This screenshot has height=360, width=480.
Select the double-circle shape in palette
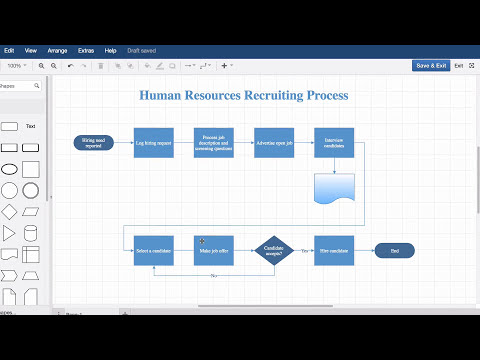[31, 191]
